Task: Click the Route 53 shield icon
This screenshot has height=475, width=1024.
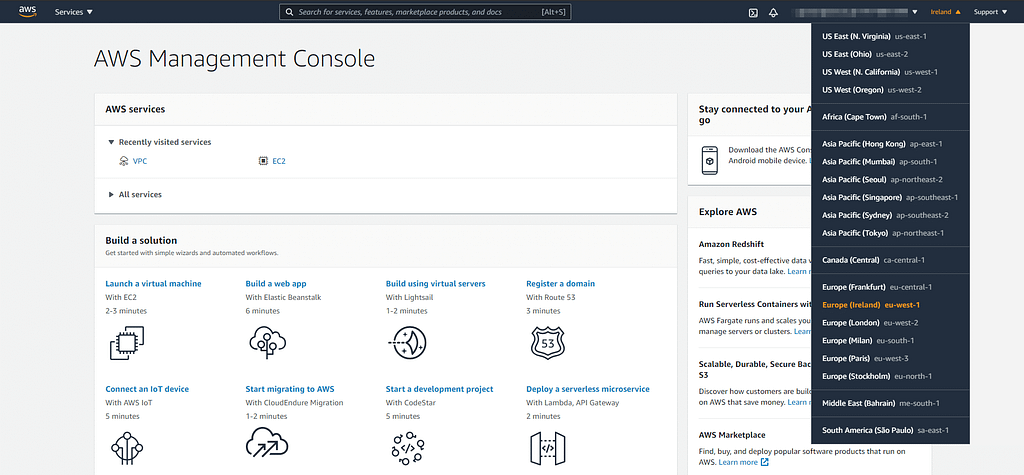Action: tap(547, 342)
